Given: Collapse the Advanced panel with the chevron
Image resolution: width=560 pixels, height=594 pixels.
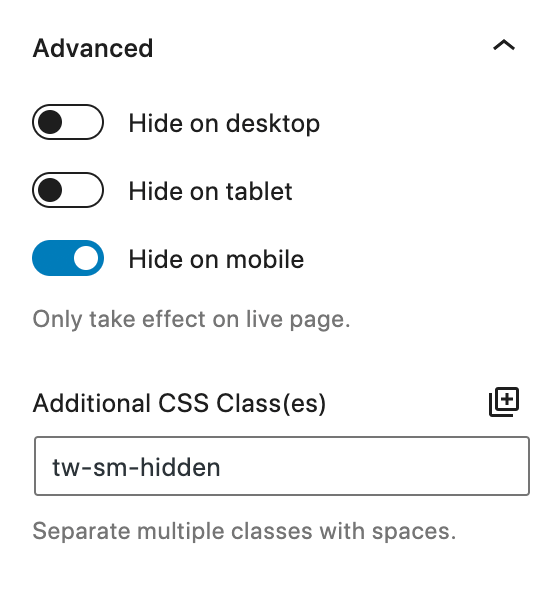Looking at the screenshot, I should click(504, 45).
